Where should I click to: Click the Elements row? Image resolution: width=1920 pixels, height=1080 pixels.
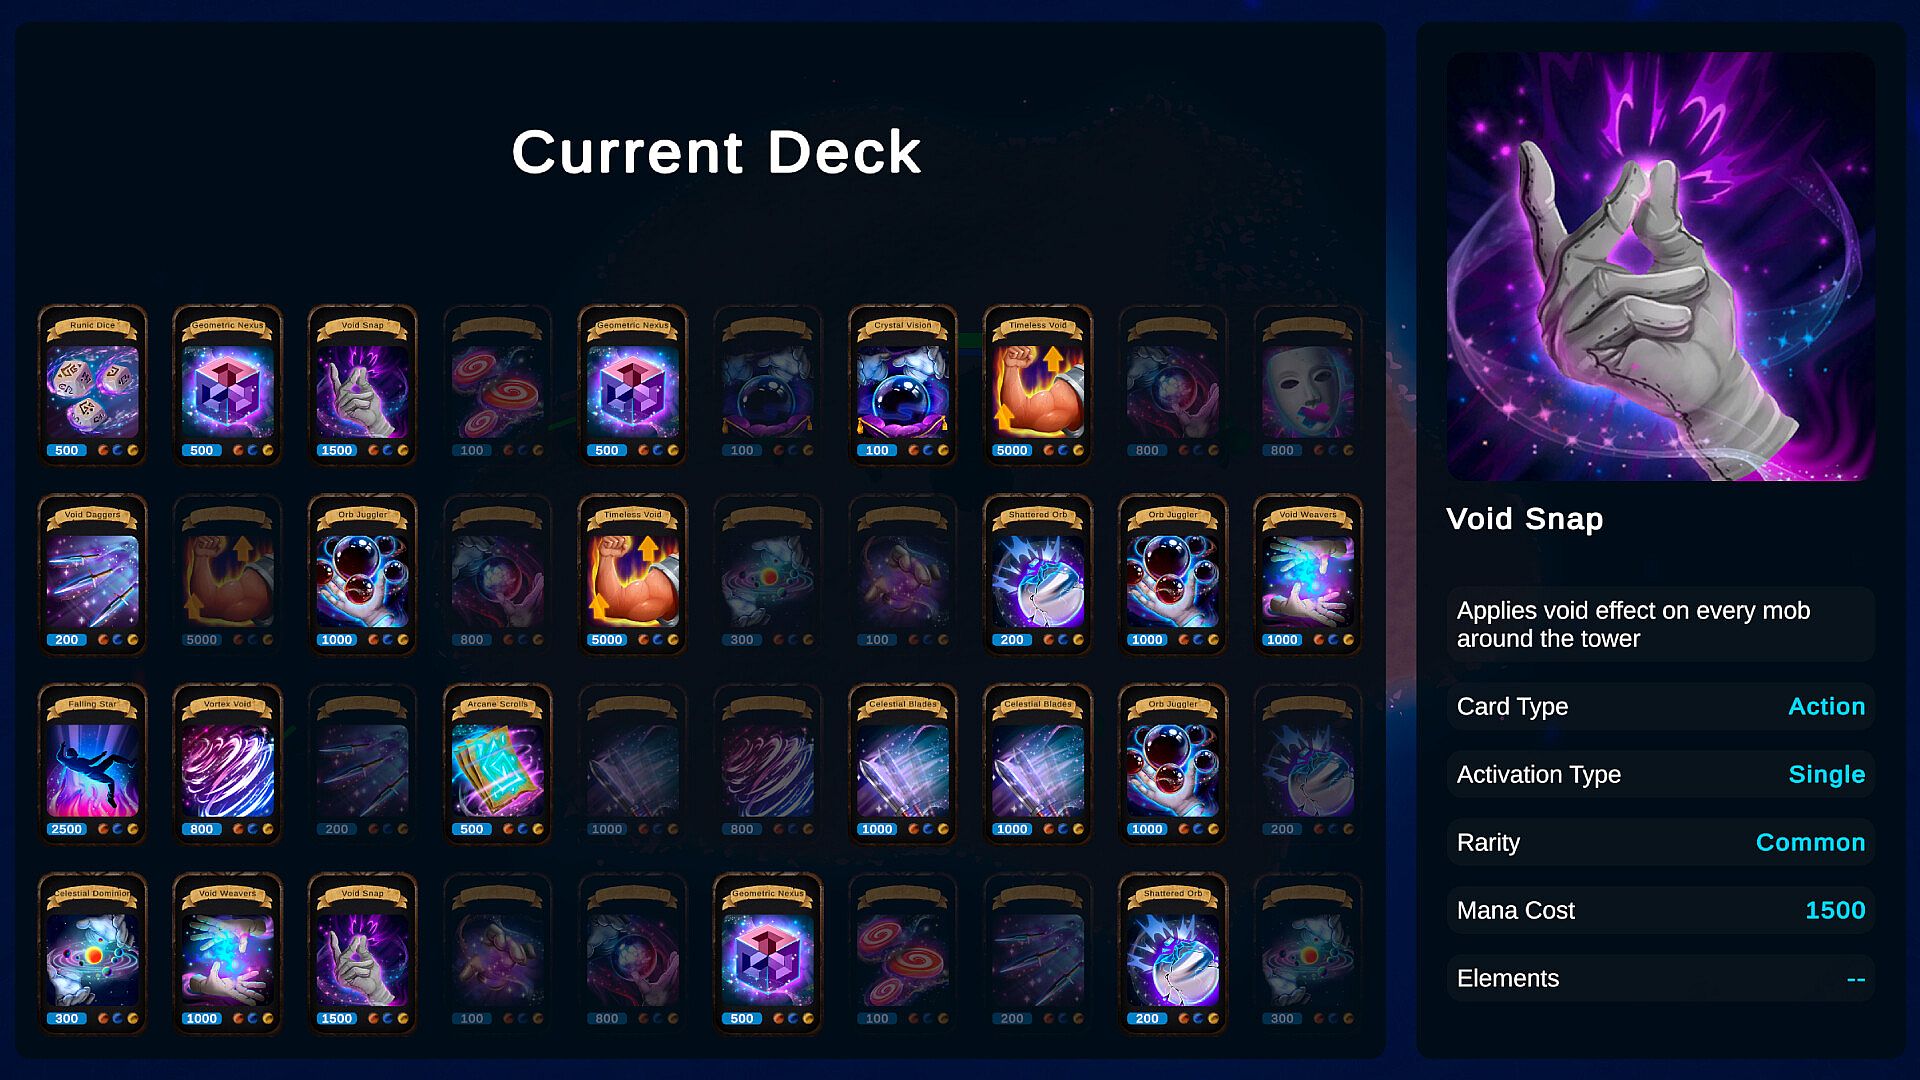click(x=1660, y=978)
